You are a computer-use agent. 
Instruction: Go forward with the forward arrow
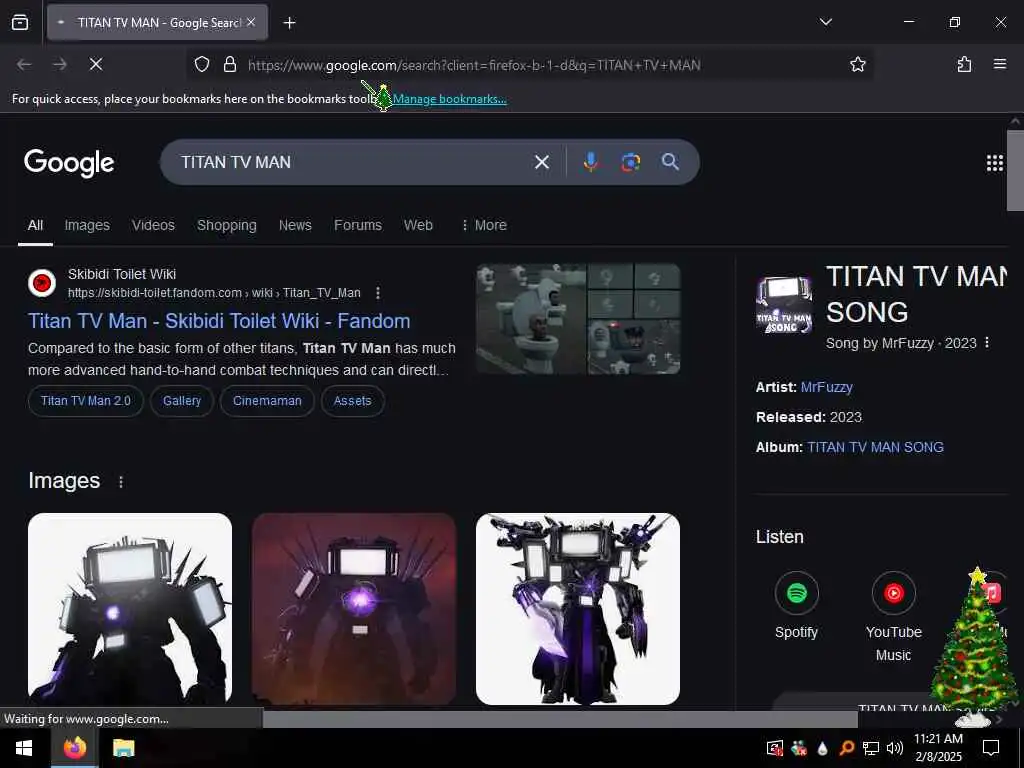[59, 64]
